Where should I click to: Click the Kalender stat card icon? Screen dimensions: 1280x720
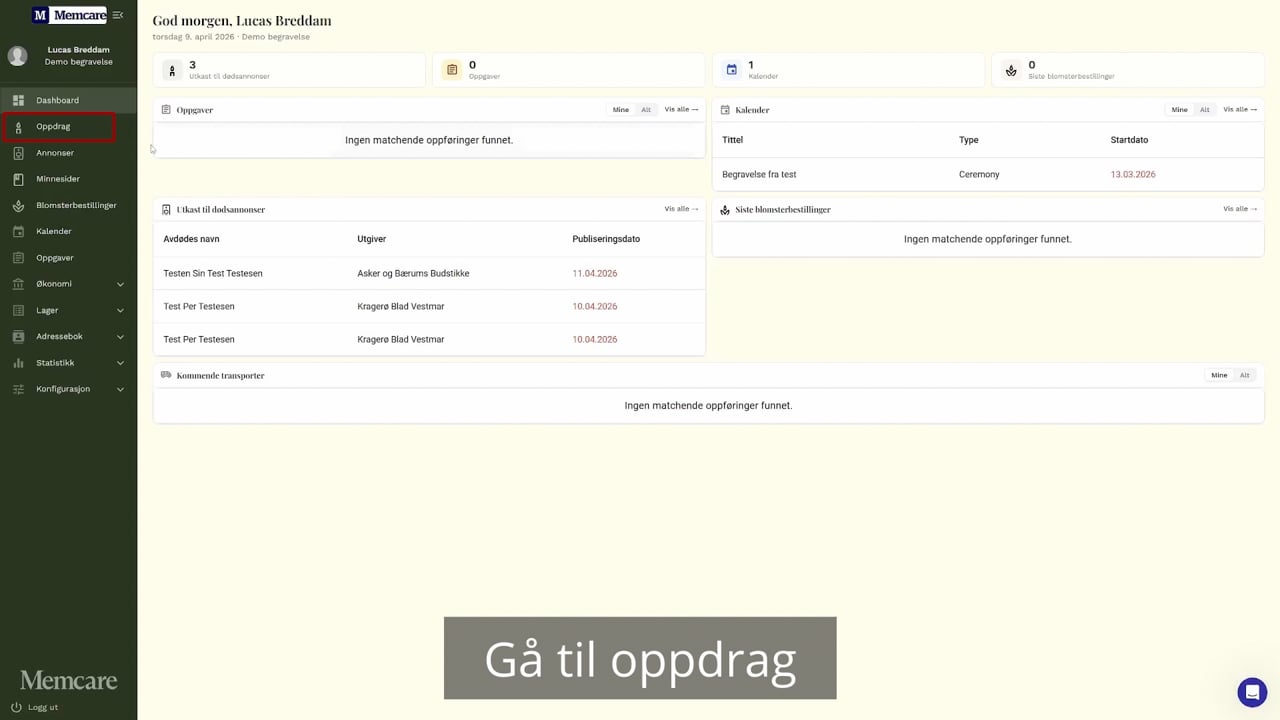[731, 70]
